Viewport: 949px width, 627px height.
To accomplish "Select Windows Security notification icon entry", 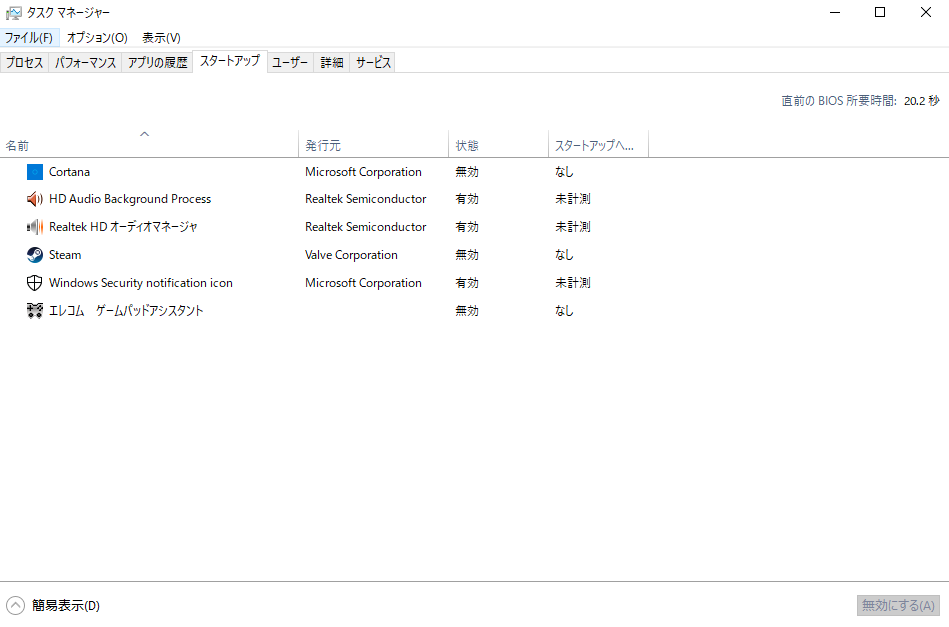I will click(x=140, y=283).
